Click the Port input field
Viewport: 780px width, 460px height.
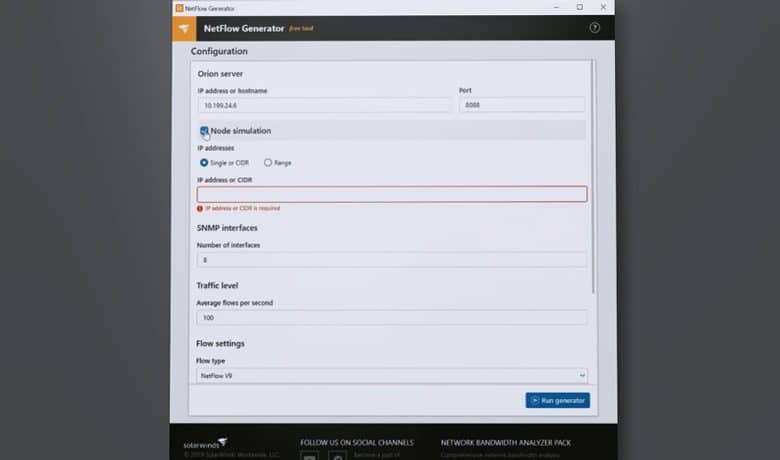(521, 105)
